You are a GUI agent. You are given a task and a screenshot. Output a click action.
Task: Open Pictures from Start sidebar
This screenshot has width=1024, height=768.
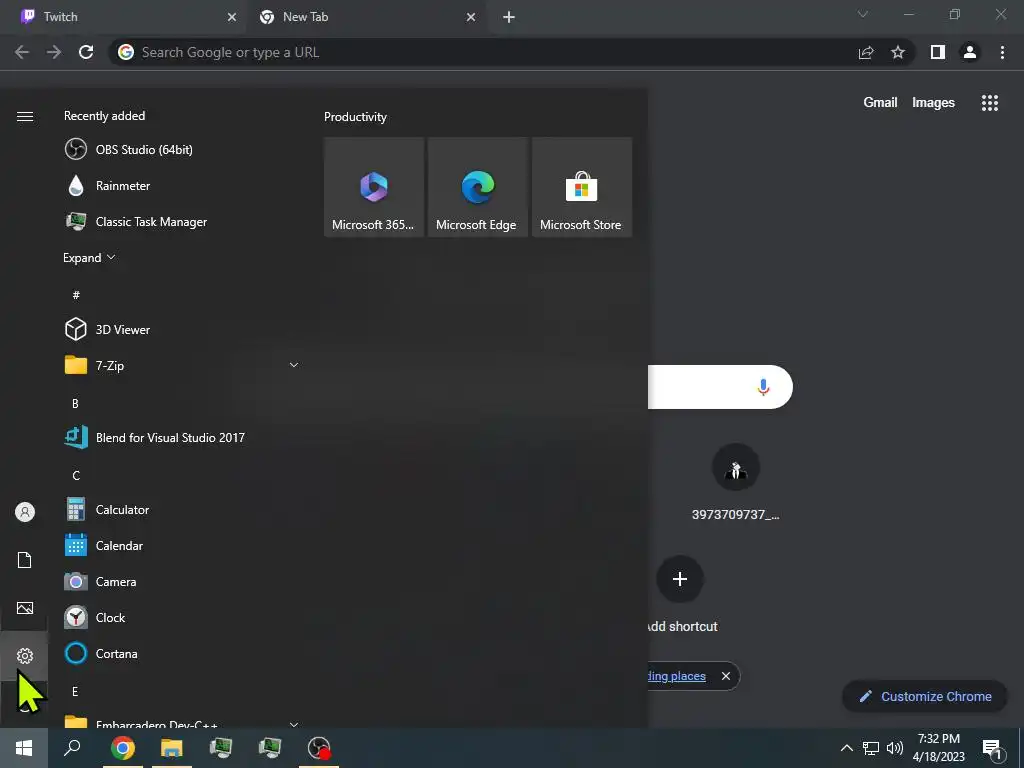[x=24, y=608]
